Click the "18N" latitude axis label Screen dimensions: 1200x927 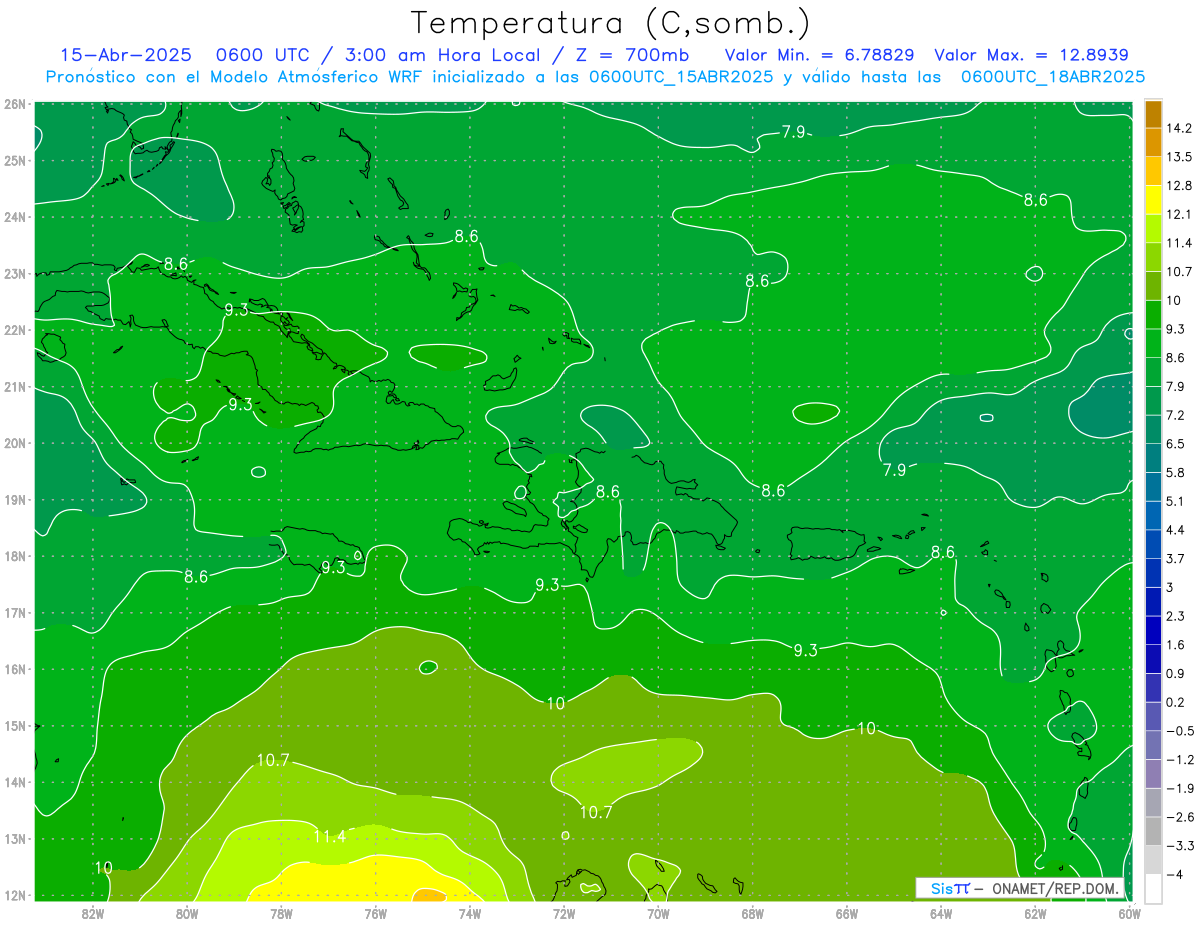pyautogui.click(x=14, y=556)
